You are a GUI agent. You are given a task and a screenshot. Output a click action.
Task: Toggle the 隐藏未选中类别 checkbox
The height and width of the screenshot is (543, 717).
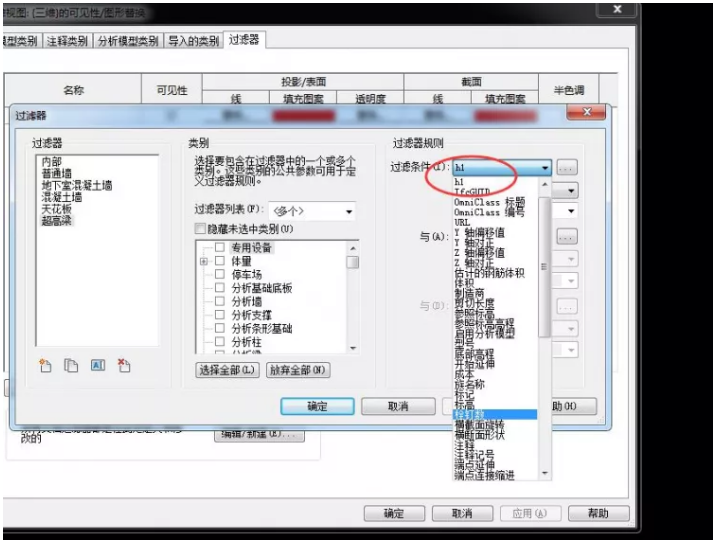click(200, 228)
